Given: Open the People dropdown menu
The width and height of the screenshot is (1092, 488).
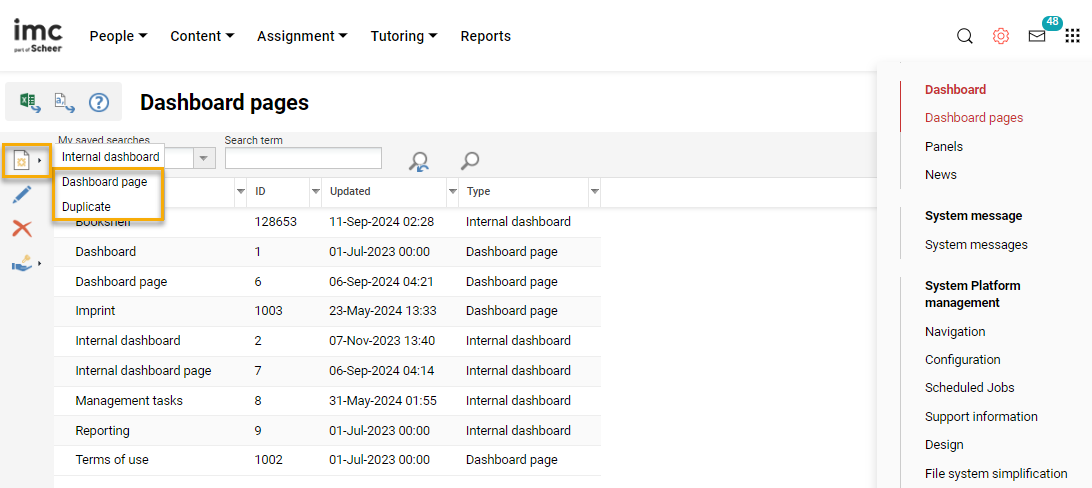Looking at the screenshot, I should point(118,36).
